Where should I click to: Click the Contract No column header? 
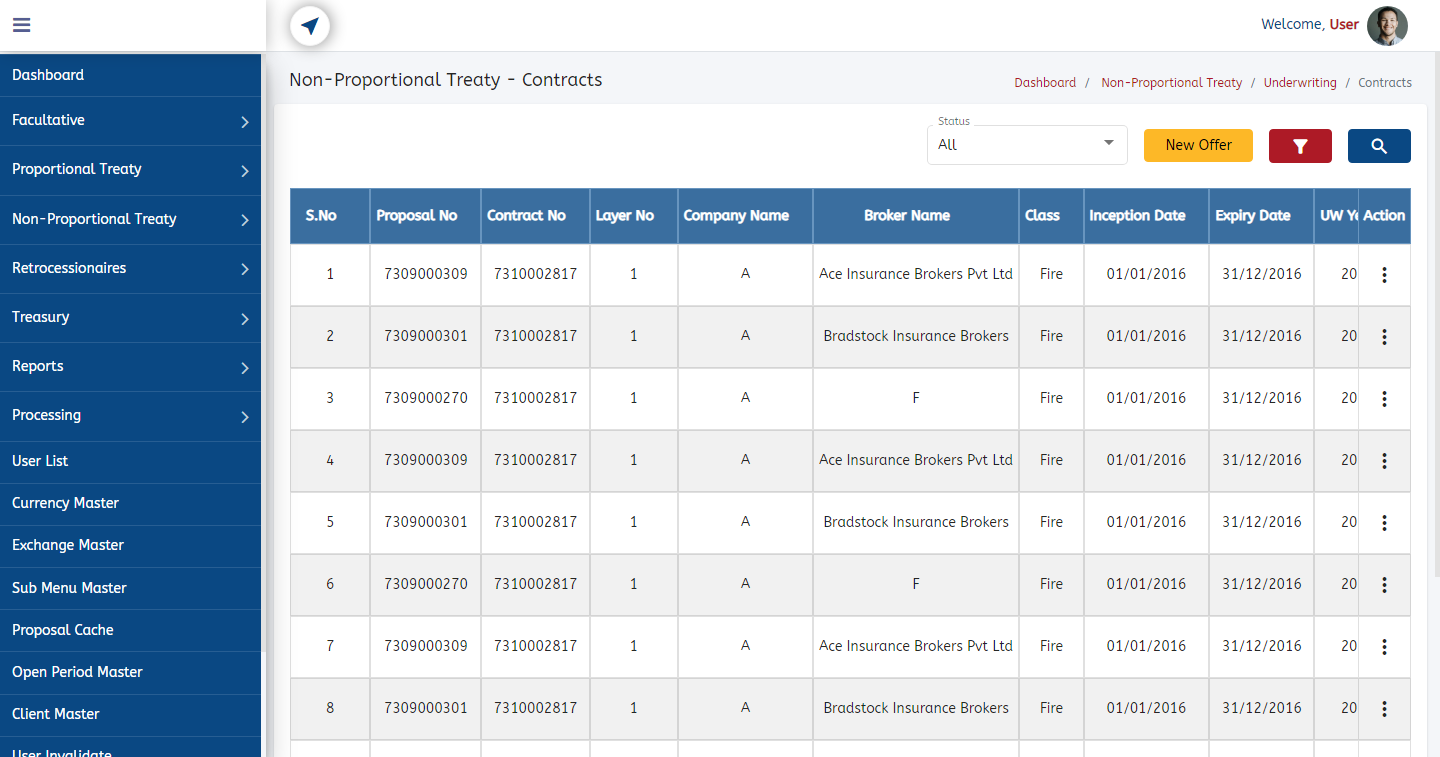pos(535,216)
